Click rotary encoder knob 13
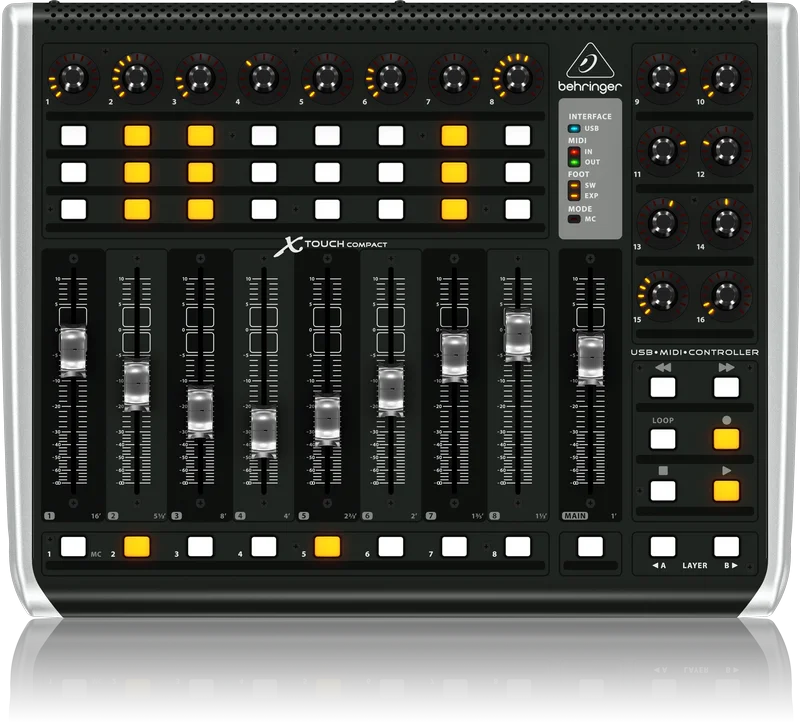This screenshot has width=800, height=724. pos(662,222)
